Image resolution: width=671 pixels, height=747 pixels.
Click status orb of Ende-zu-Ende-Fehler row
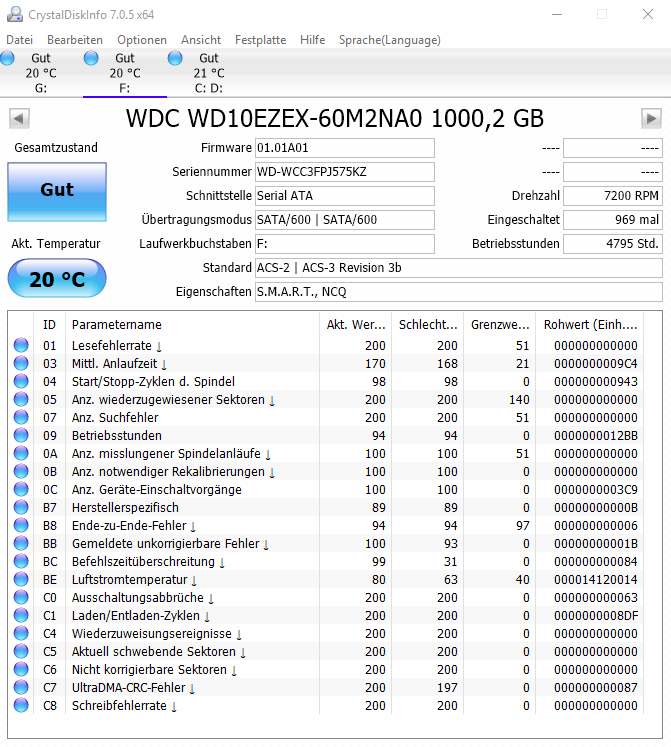[21, 525]
